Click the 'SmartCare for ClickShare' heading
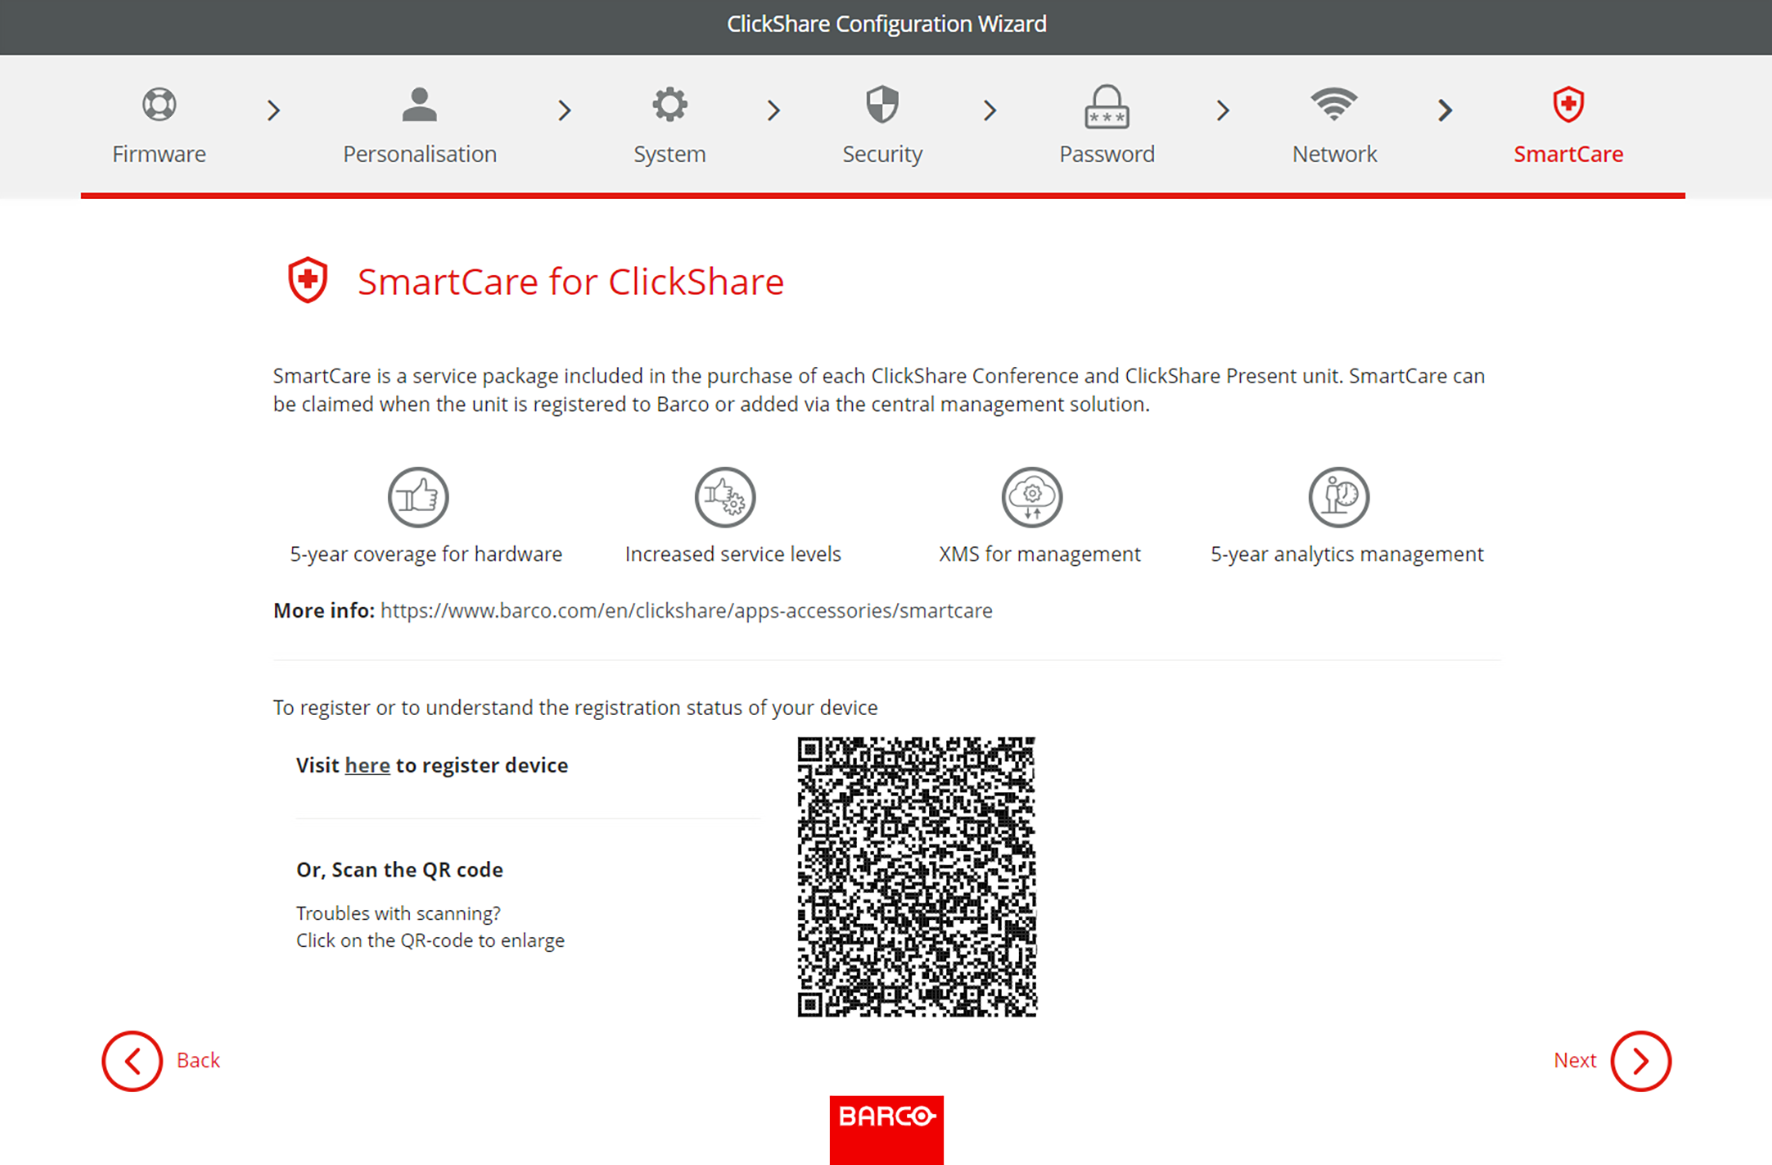 coord(570,281)
